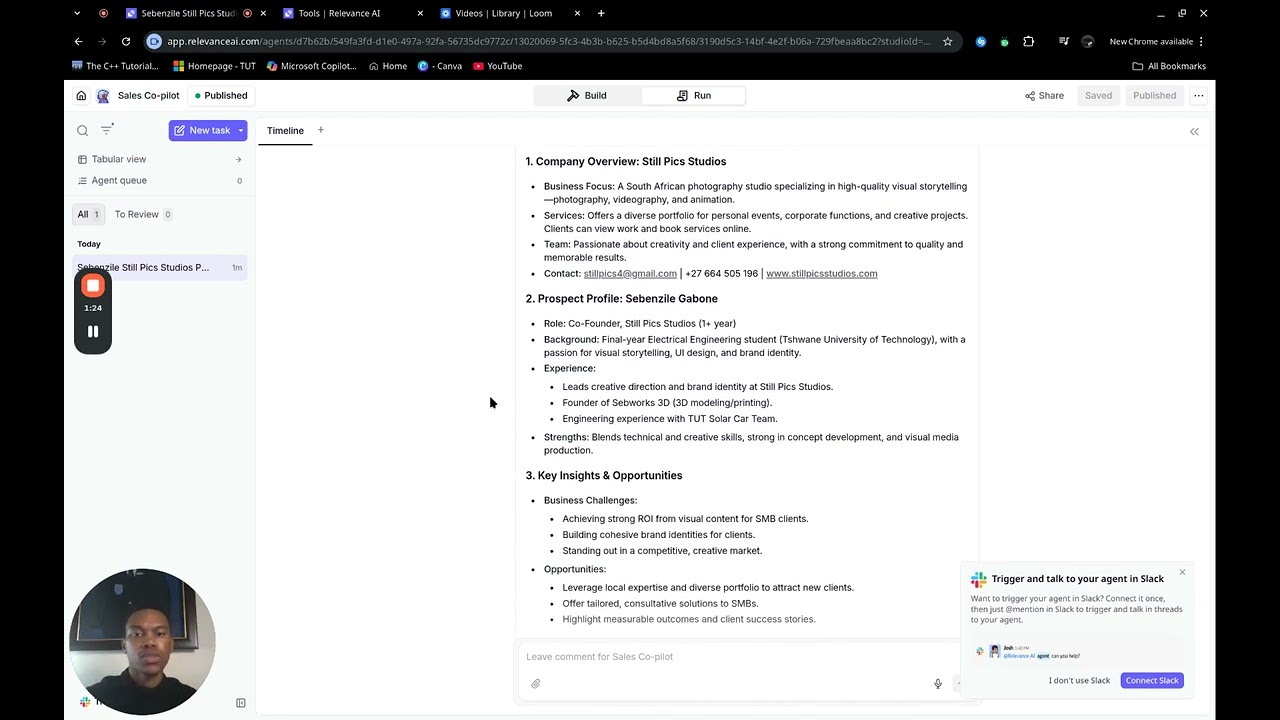Viewport: 1280px width, 720px height.
Task: Open a new browser tab
Action: pos(601,13)
